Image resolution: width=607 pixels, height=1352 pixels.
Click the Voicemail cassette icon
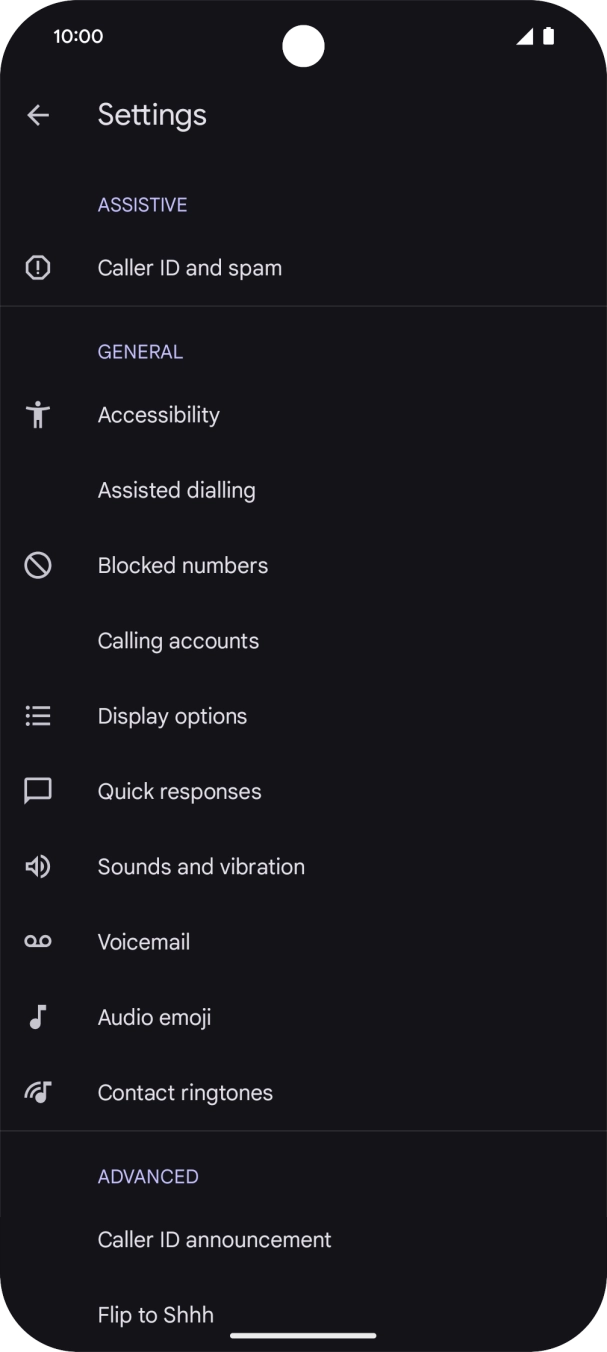coord(37,941)
